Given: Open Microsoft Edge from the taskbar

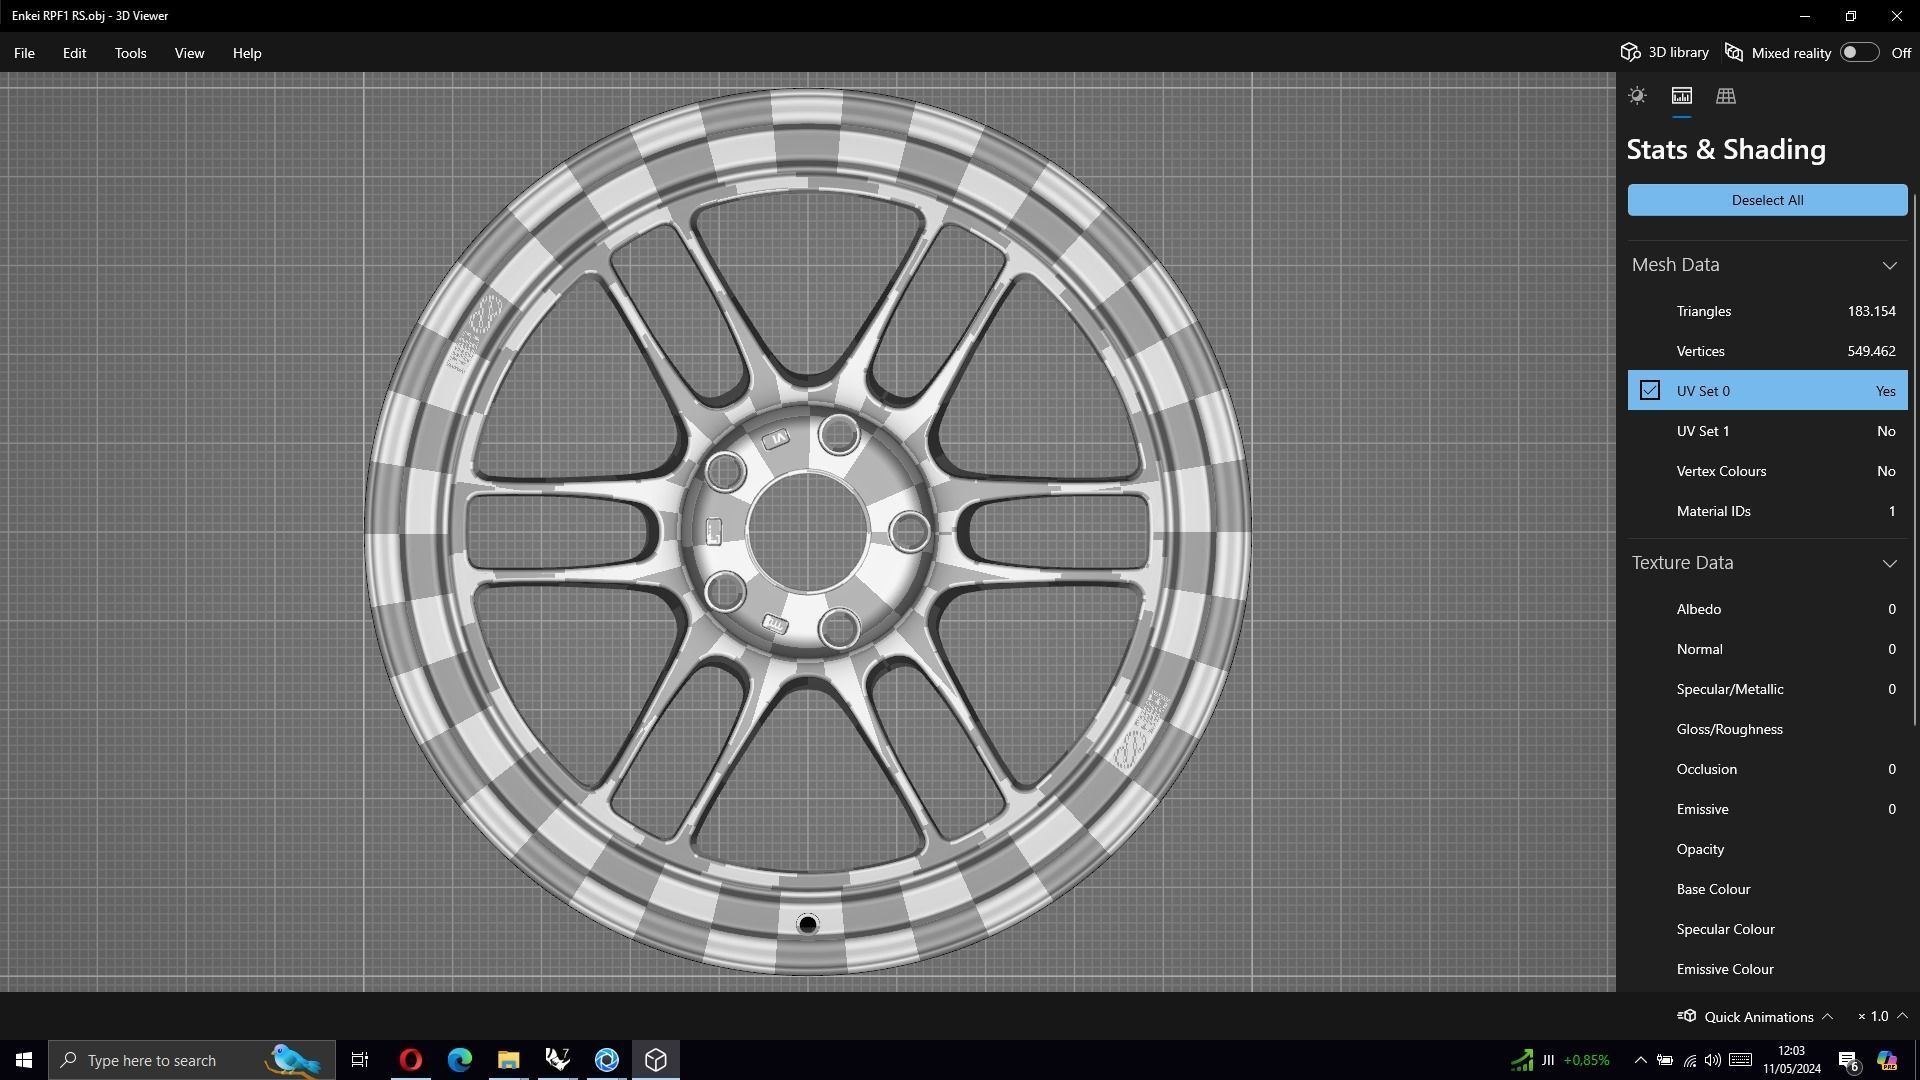Looking at the screenshot, I should 459,1060.
